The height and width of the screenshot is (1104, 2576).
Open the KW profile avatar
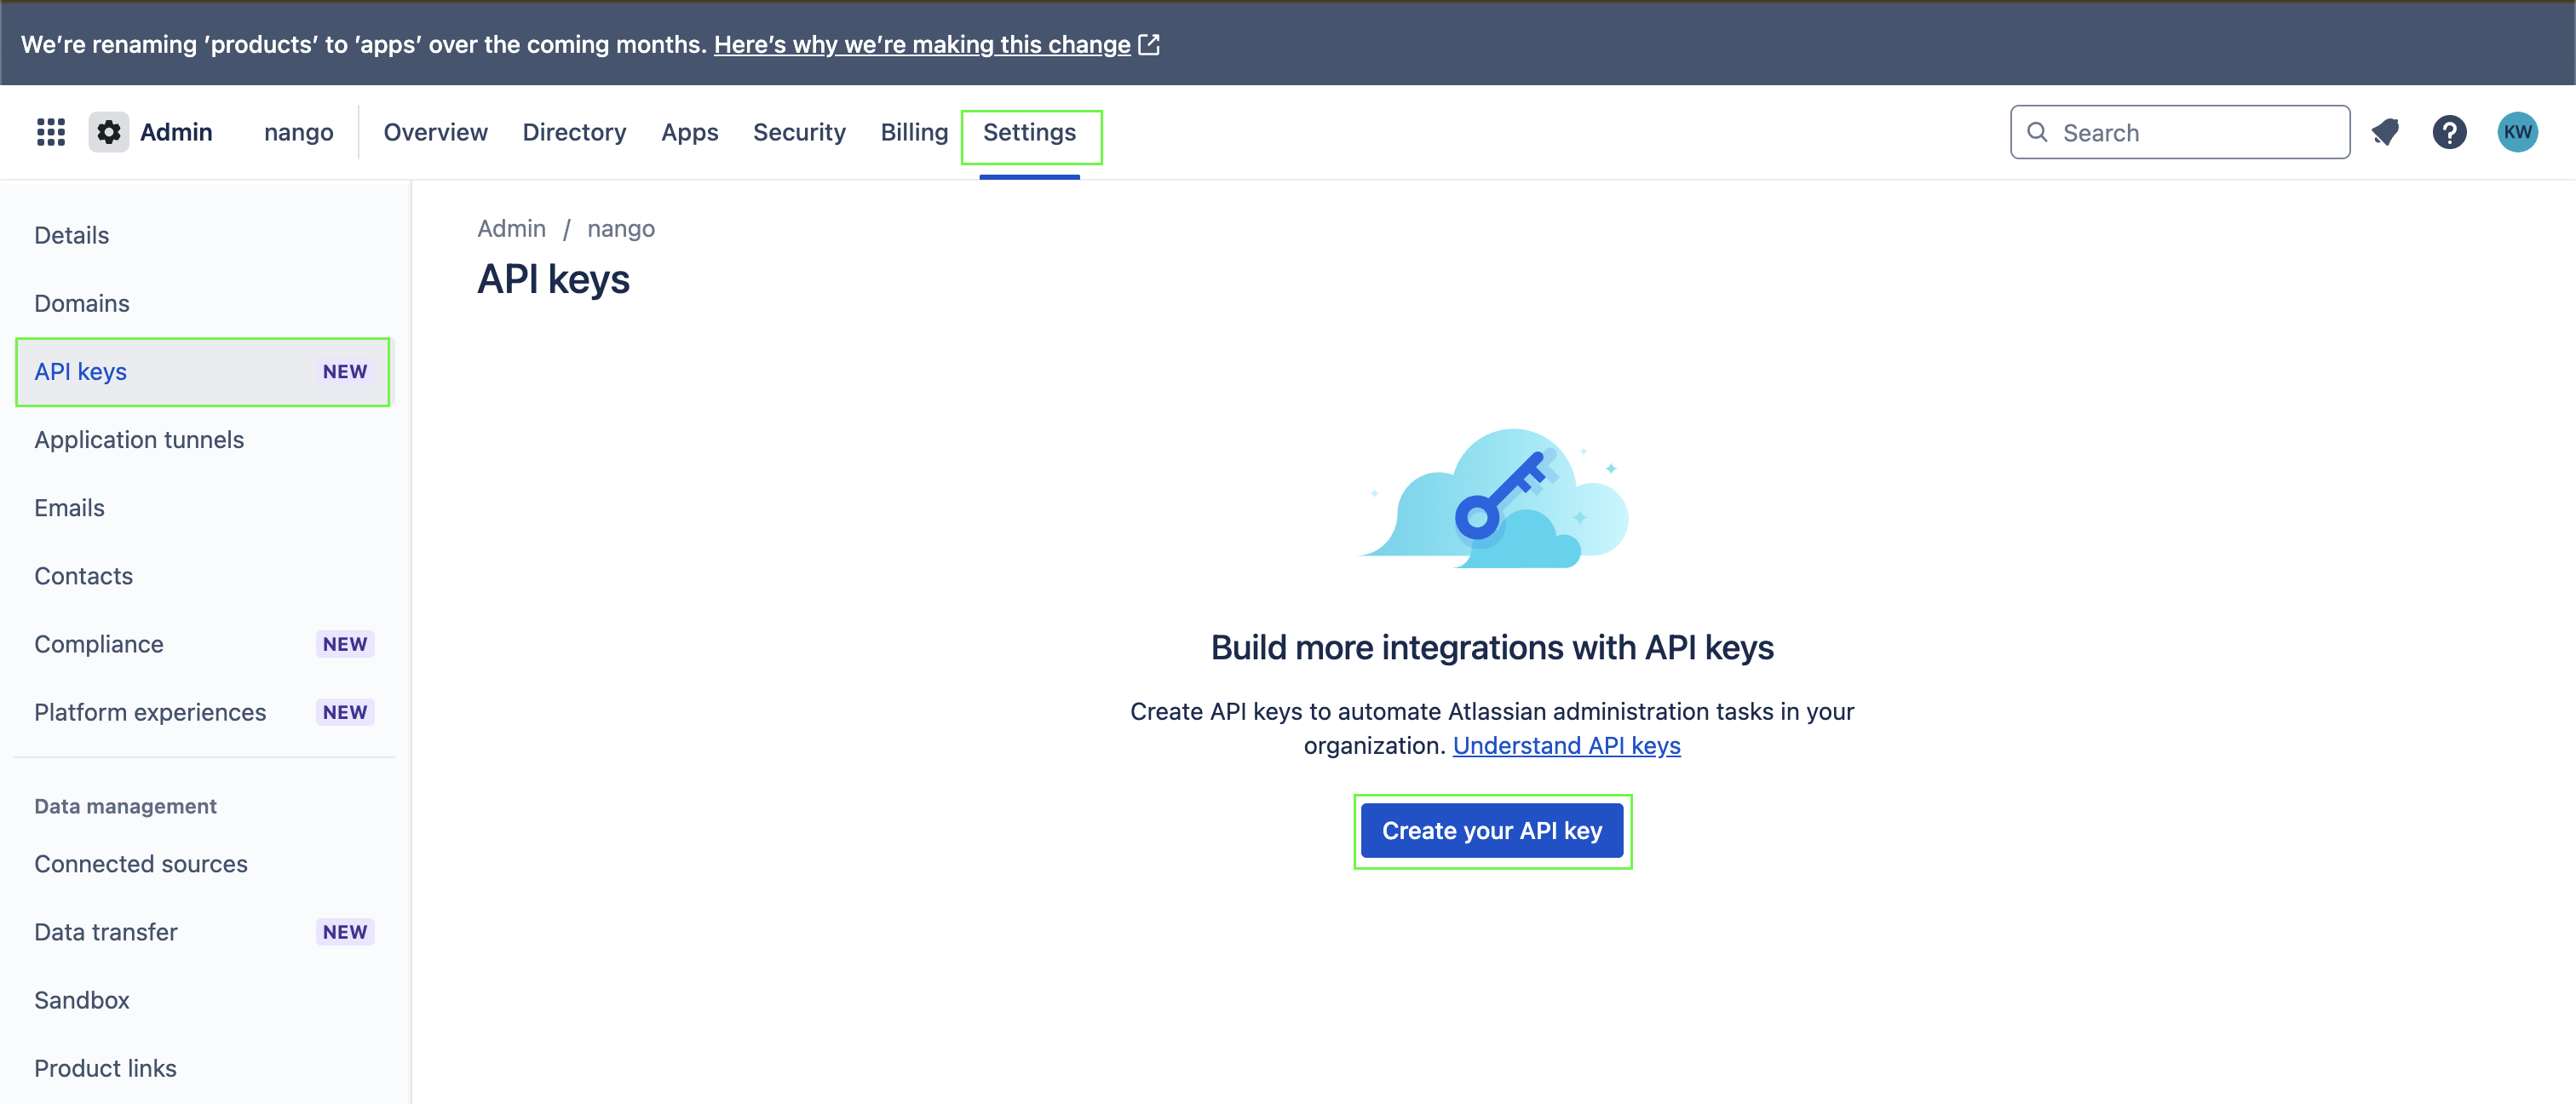pos(2517,132)
